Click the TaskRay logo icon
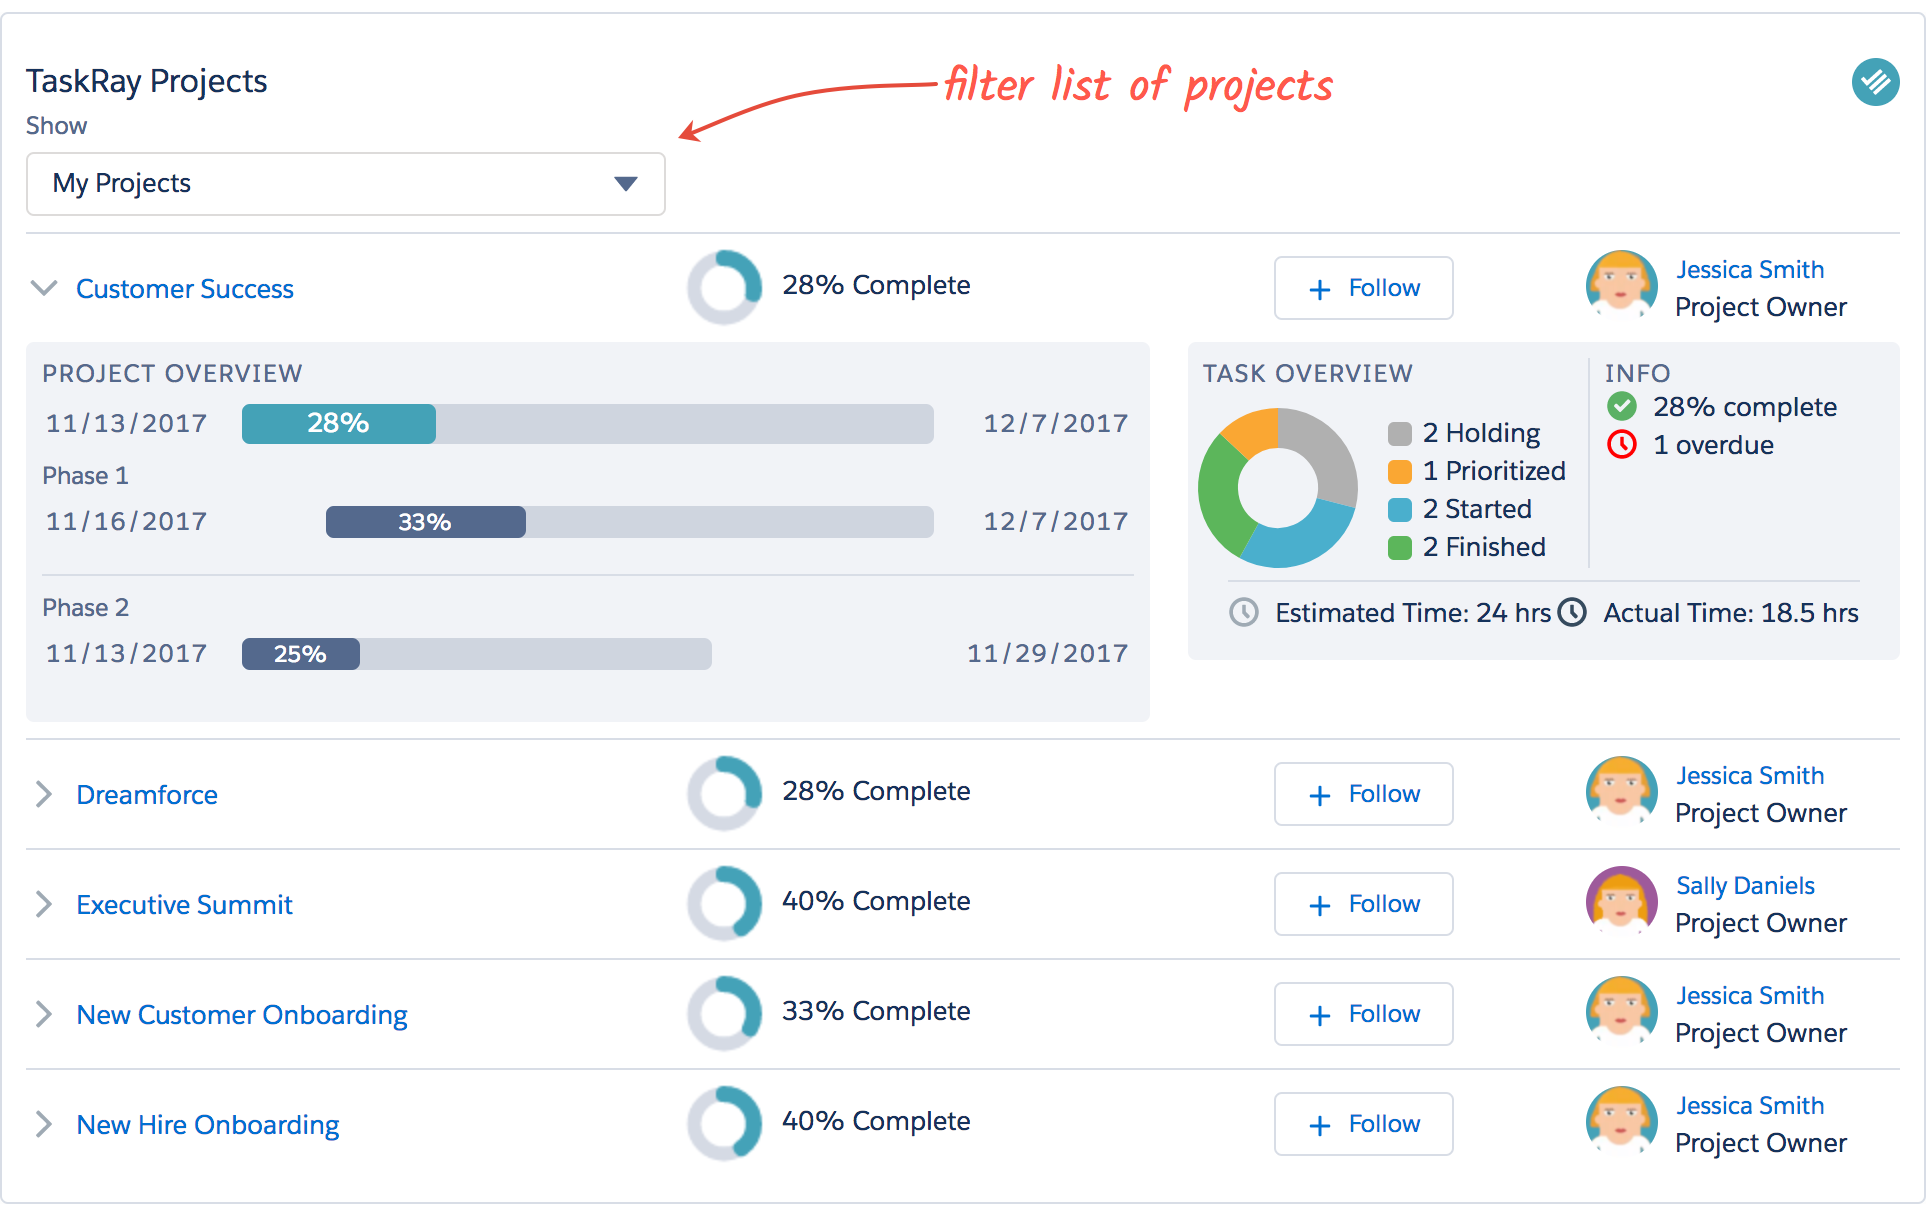The image size is (1926, 1222). [x=1875, y=82]
